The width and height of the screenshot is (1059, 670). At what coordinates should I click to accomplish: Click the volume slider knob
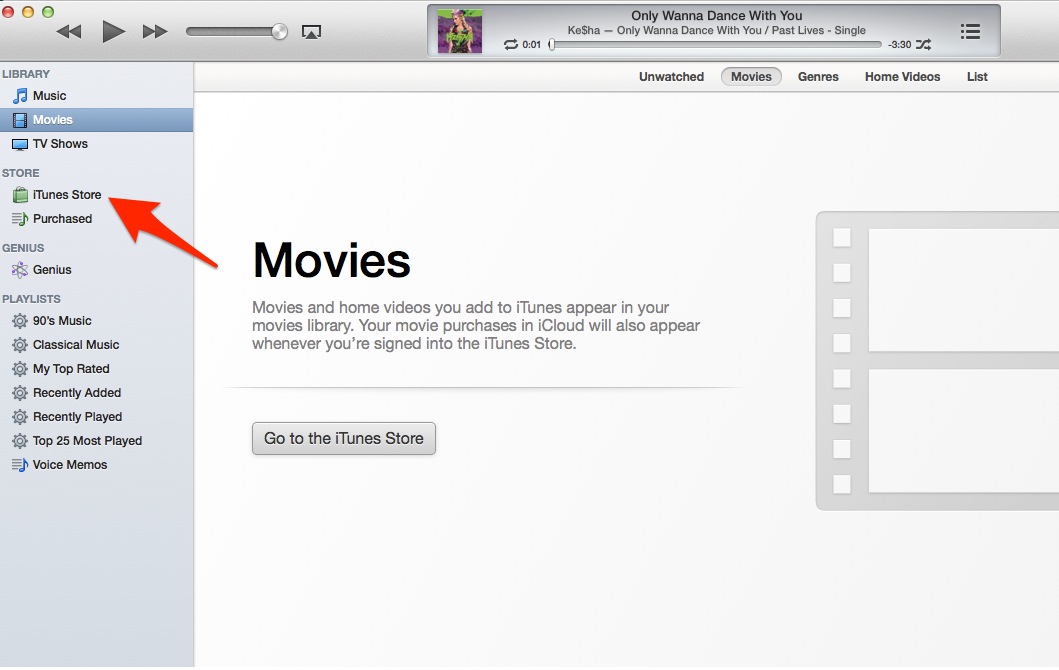pyautogui.click(x=279, y=31)
